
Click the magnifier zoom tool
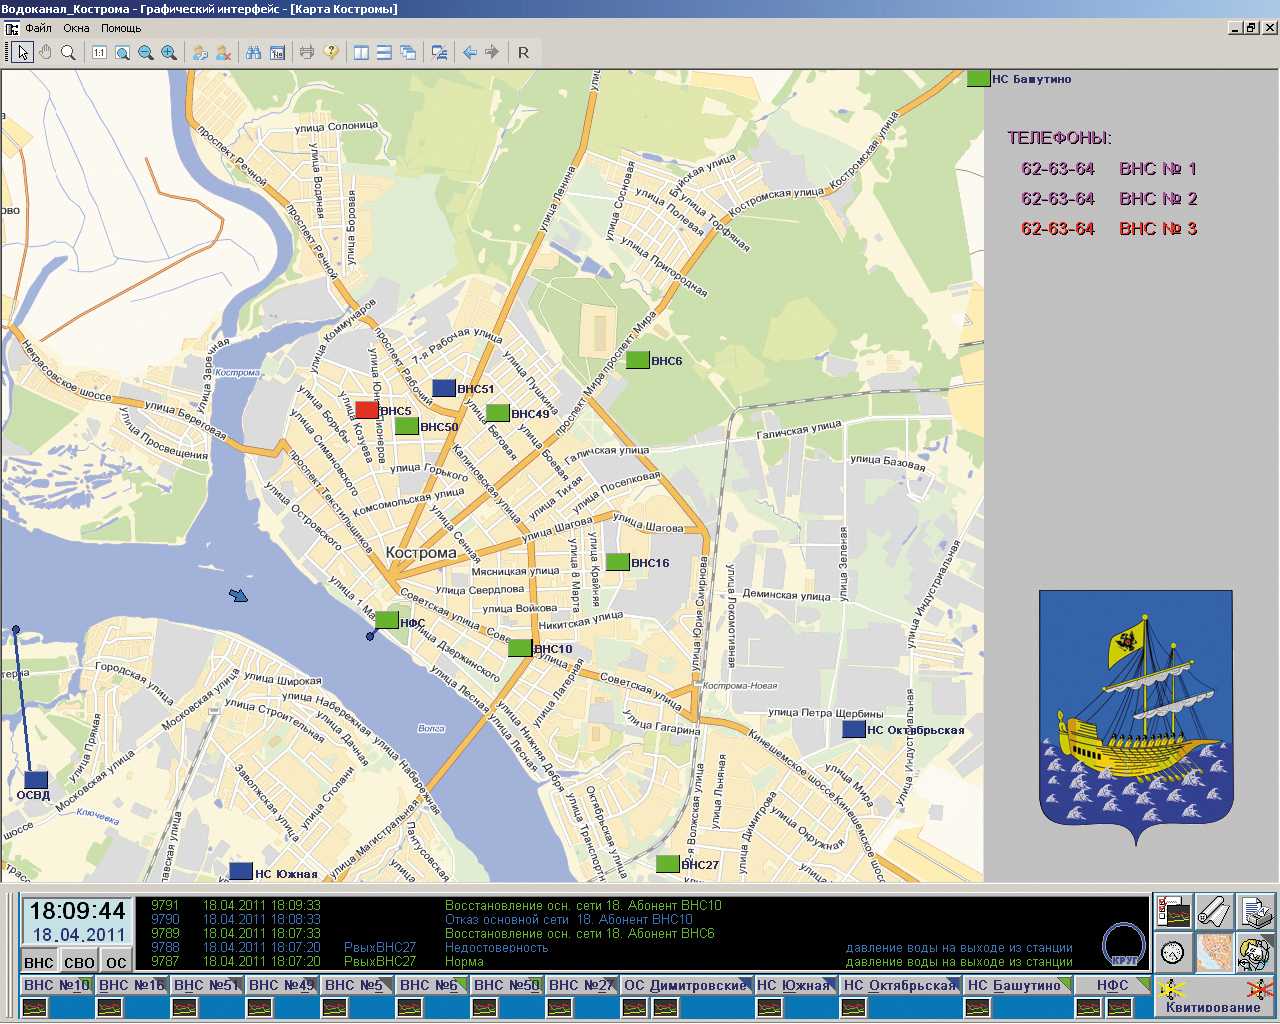68,52
